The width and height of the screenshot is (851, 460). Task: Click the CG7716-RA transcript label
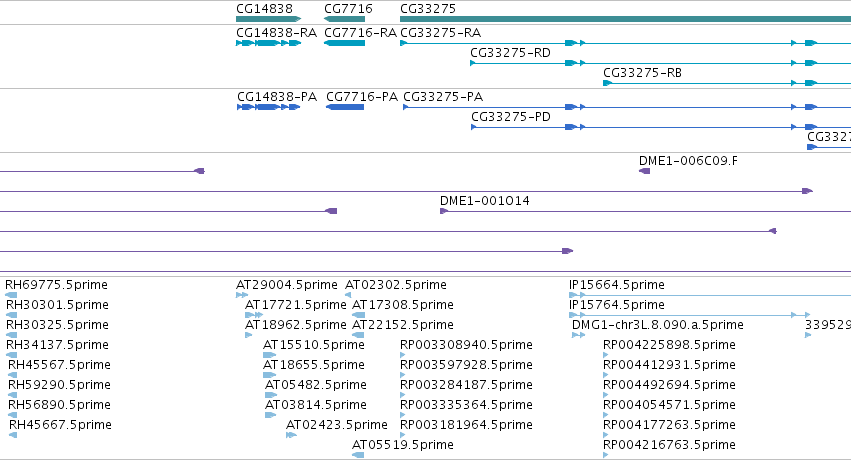click(360, 33)
